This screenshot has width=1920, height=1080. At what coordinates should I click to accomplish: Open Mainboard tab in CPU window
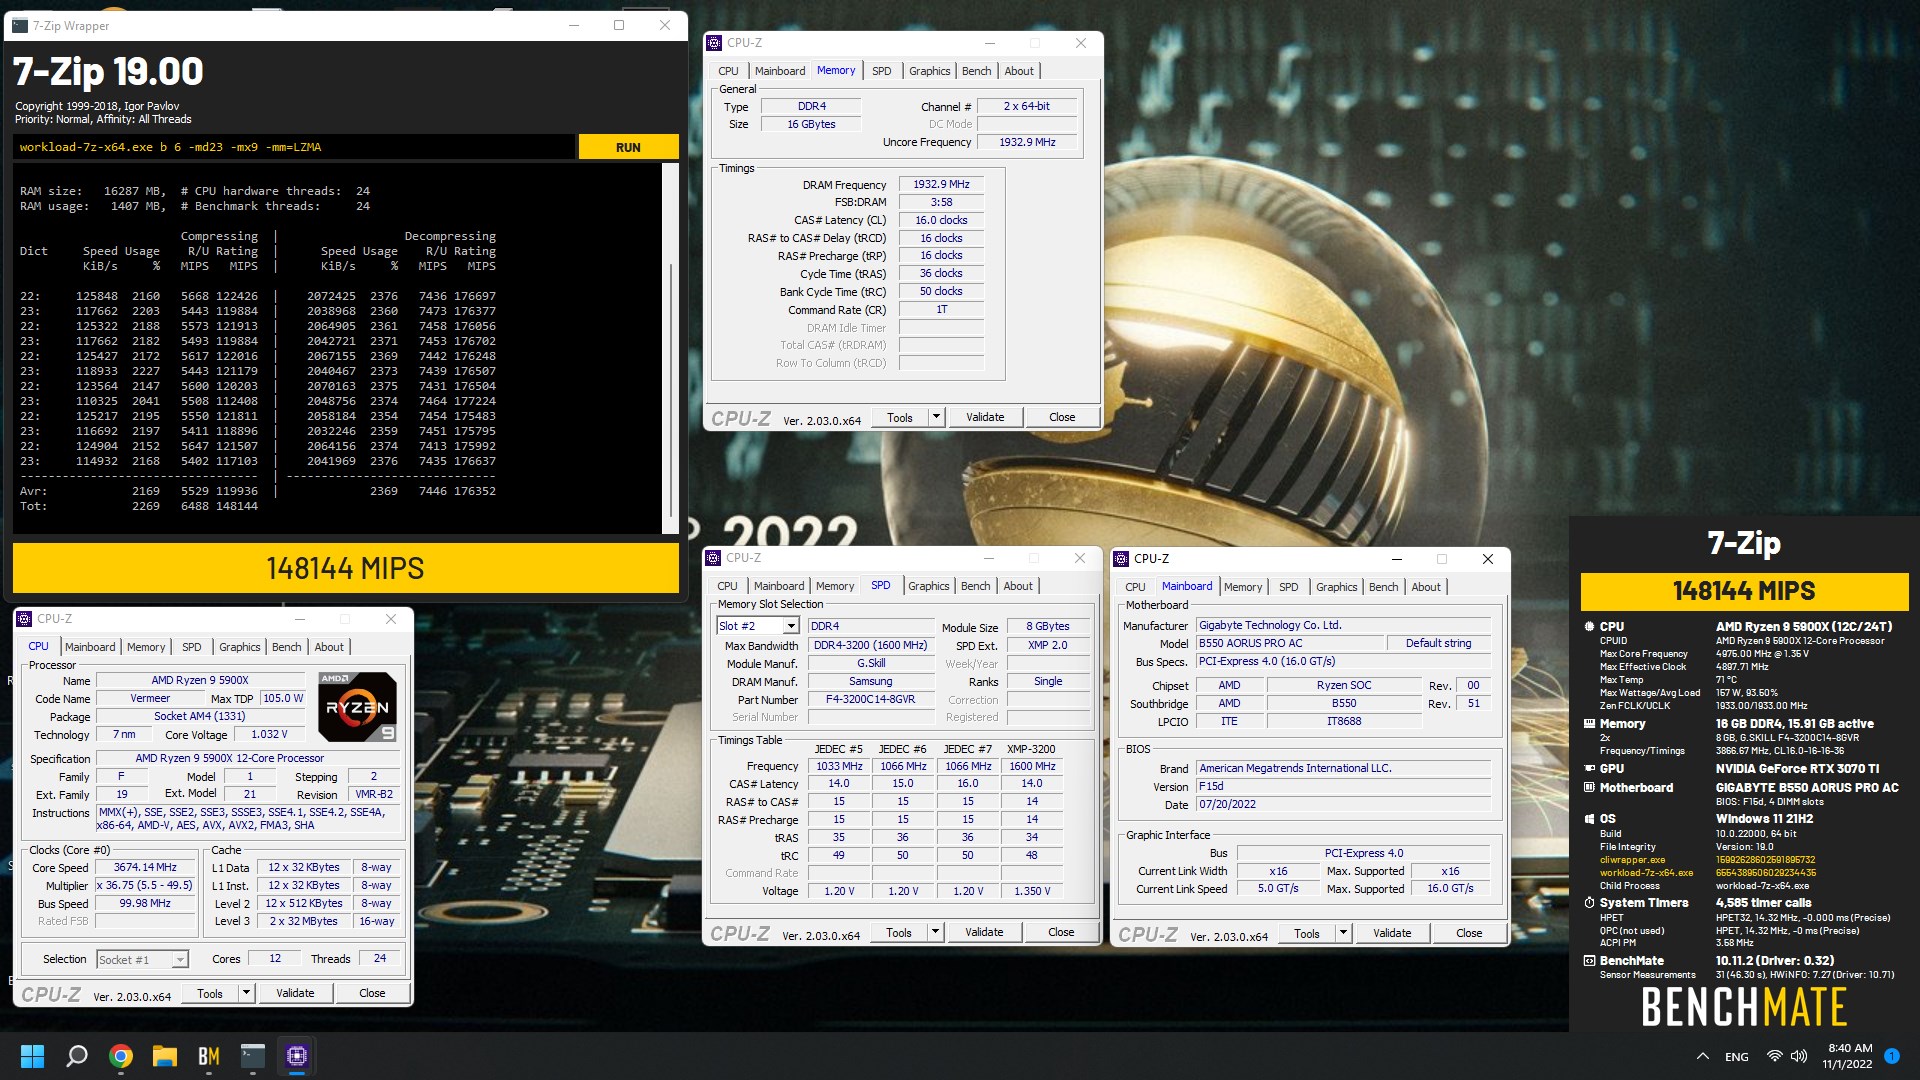[90, 647]
